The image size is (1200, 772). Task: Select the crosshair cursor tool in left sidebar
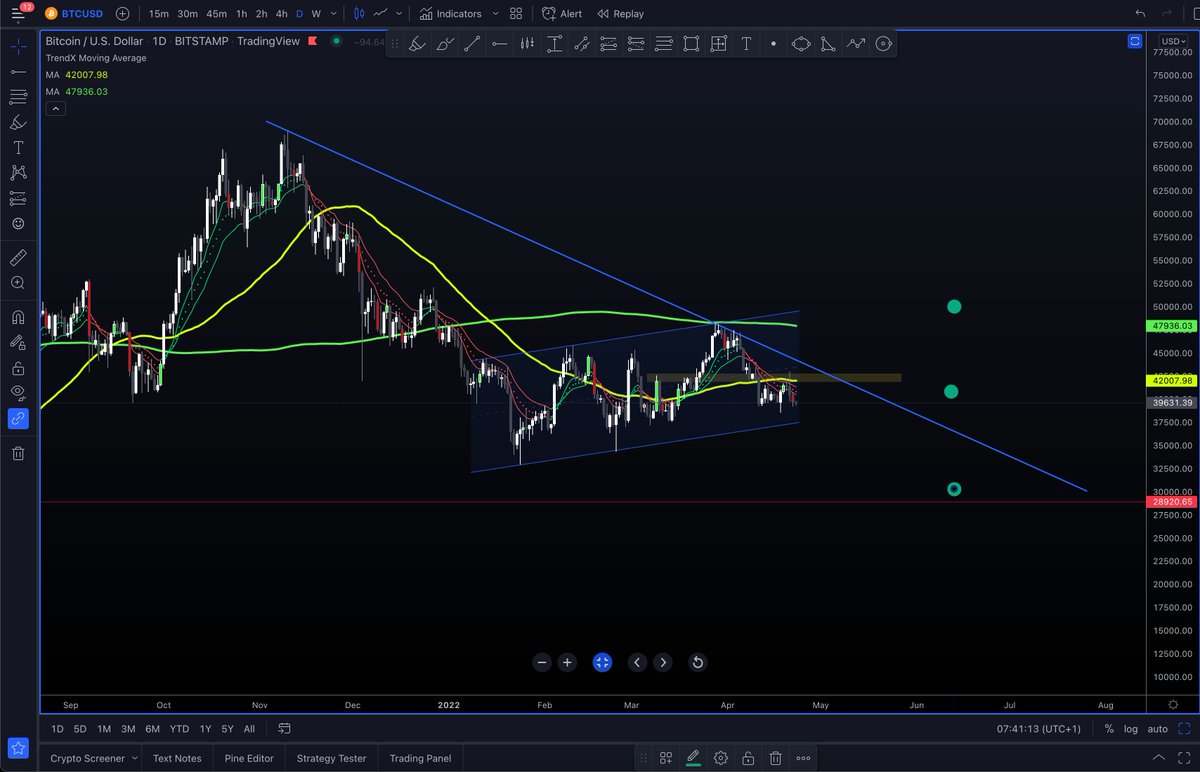click(18, 46)
